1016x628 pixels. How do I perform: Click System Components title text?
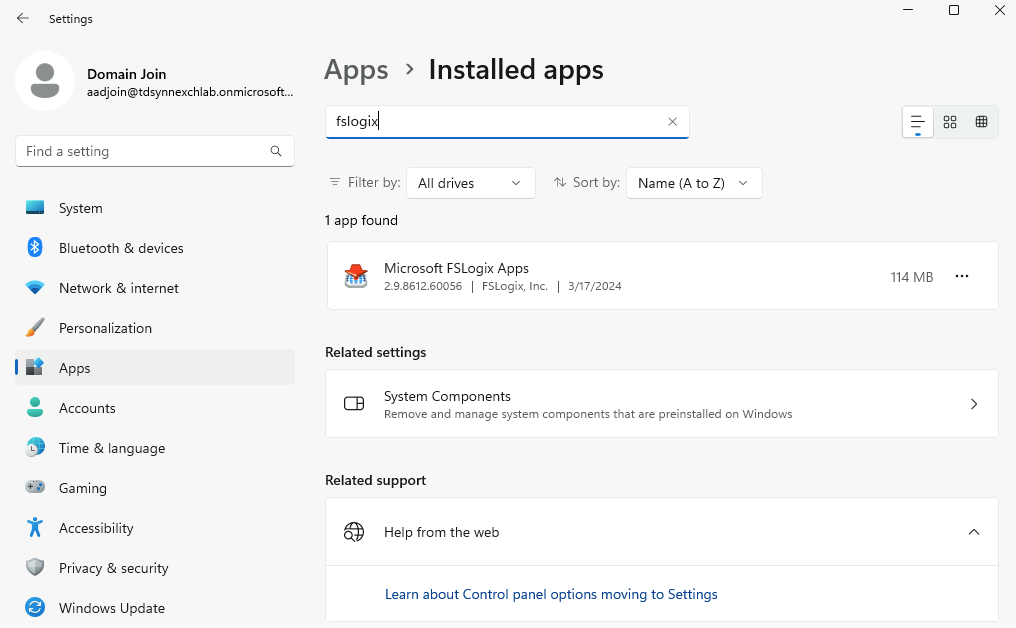pos(447,396)
